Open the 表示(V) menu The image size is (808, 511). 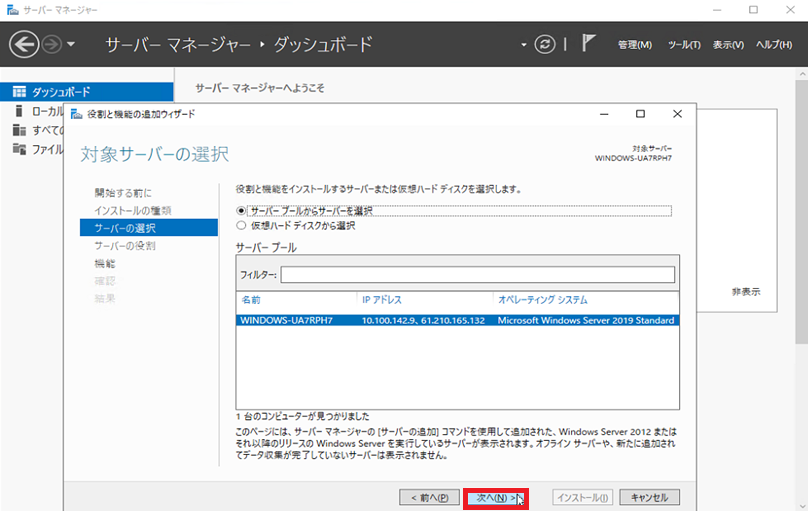pyautogui.click(x=728, y=45)
